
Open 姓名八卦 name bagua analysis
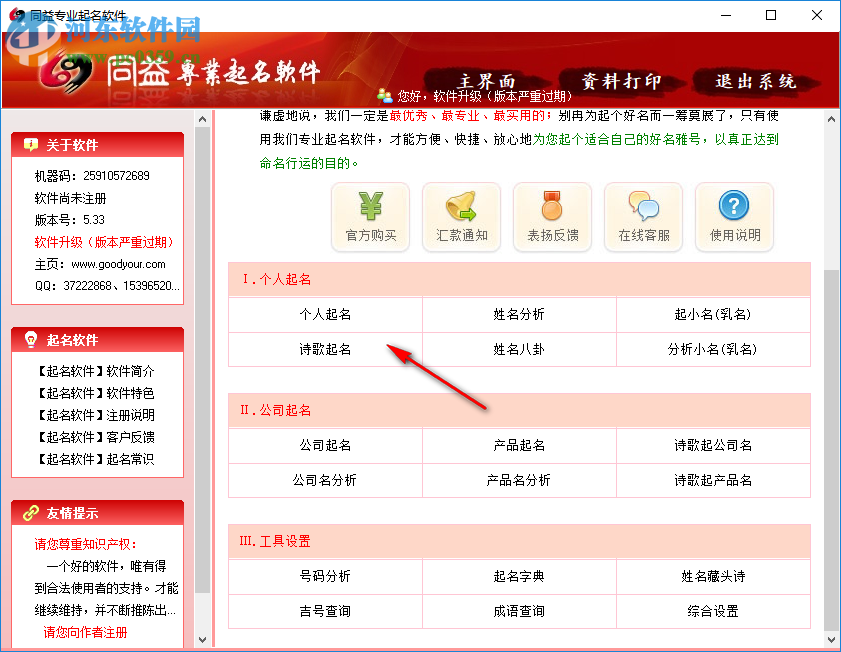(518, 348)
